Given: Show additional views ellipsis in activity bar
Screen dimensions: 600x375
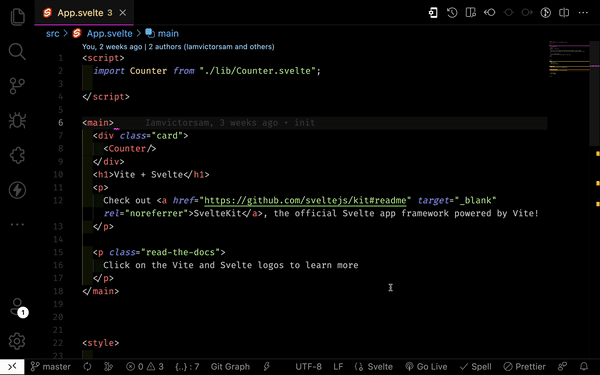Looking at the screenshot, I should click(17, 224).
